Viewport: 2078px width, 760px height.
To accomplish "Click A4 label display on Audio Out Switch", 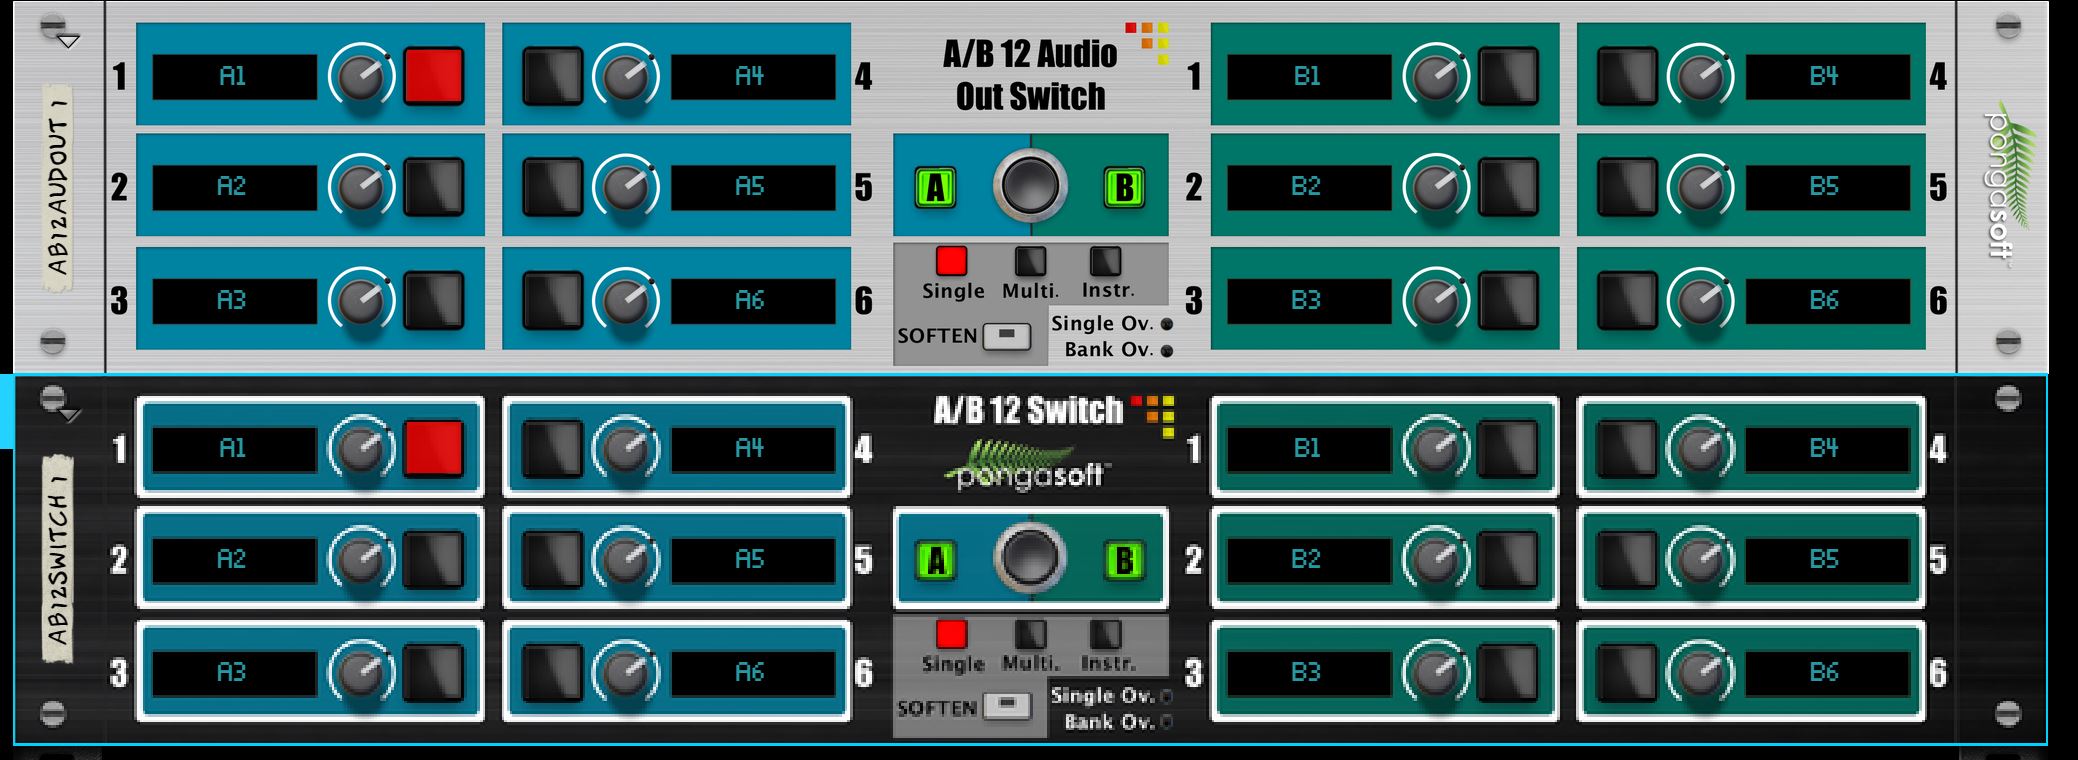I will click(x=753, y=77).
